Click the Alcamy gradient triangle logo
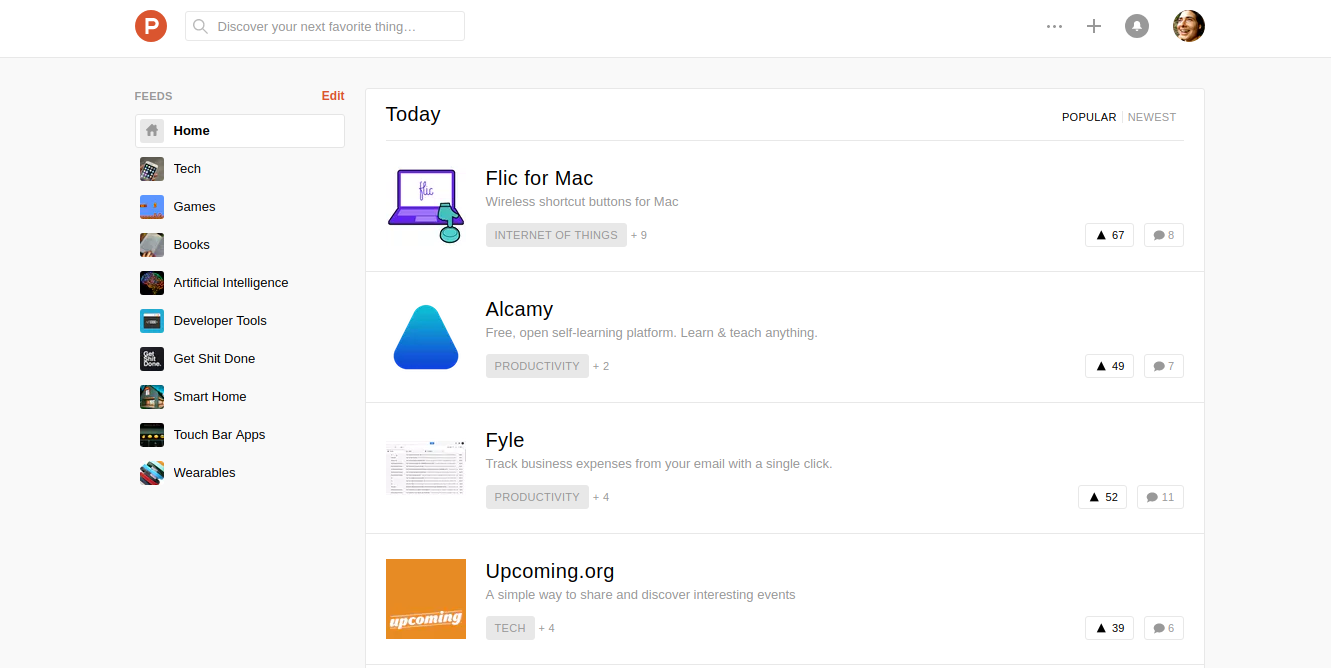1331x668 pixels. click(x=425, y=337)
